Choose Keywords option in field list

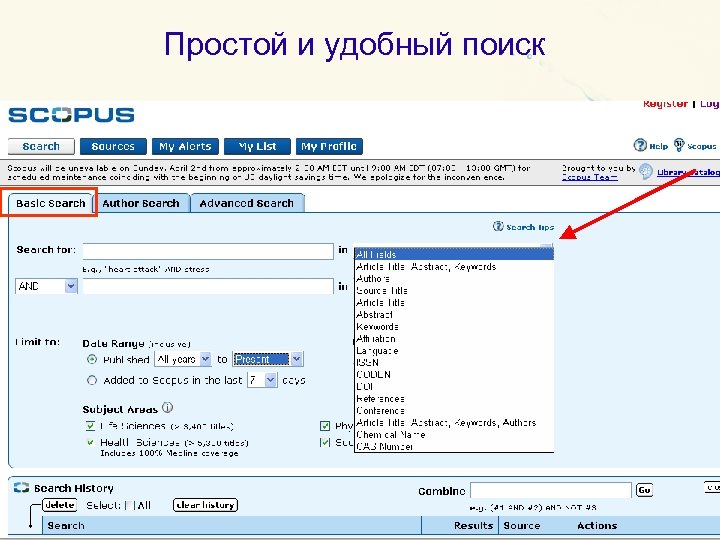tap(454, 326)
